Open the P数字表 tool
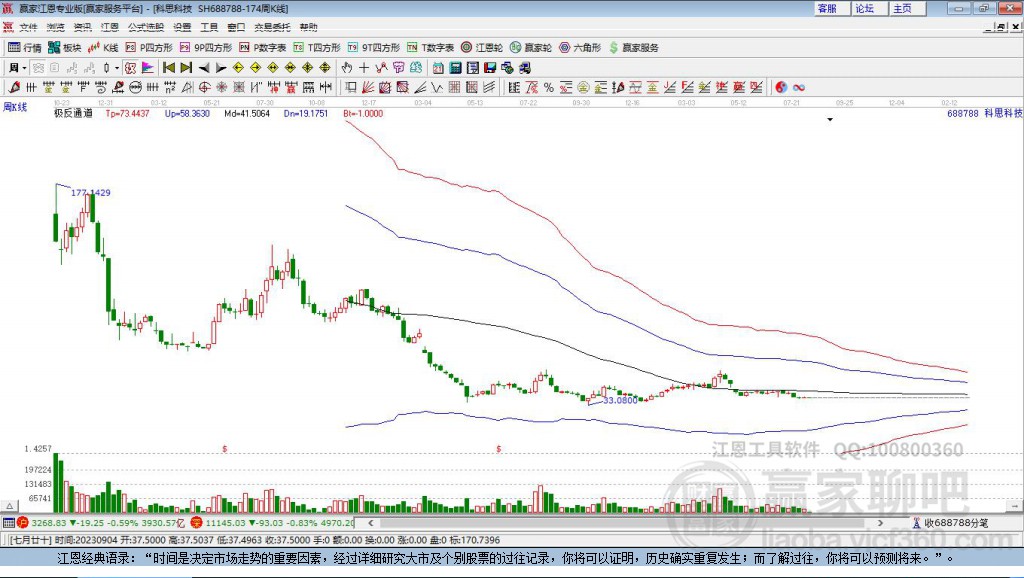The image size is (1024, 578). (263, 48)
